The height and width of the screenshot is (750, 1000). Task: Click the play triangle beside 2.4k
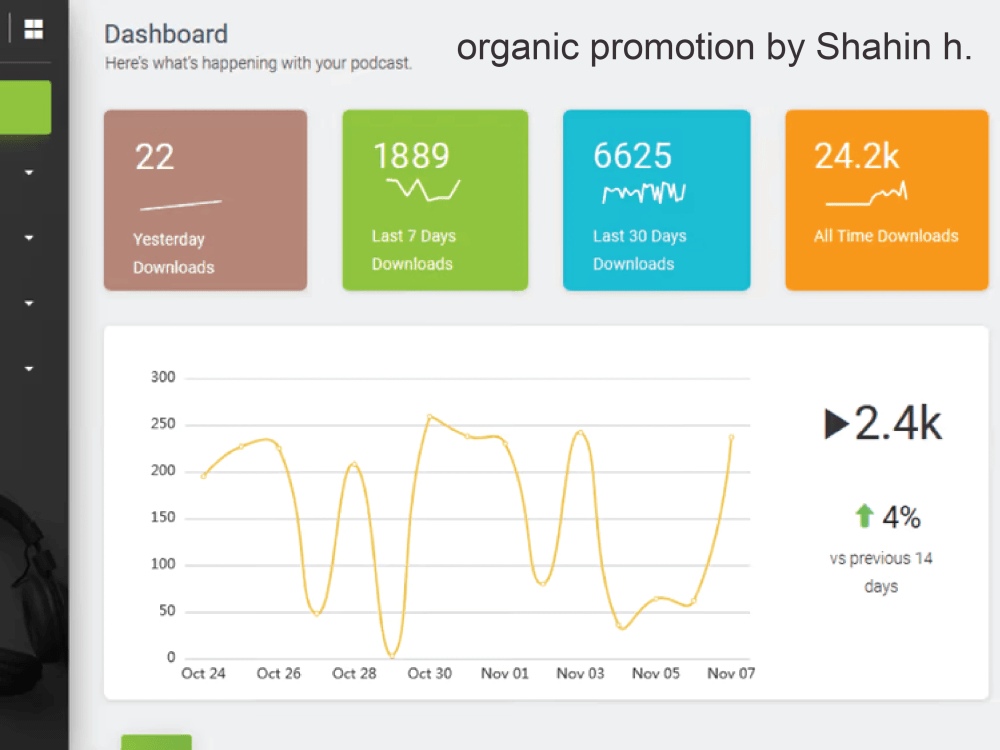pos(836,423)
